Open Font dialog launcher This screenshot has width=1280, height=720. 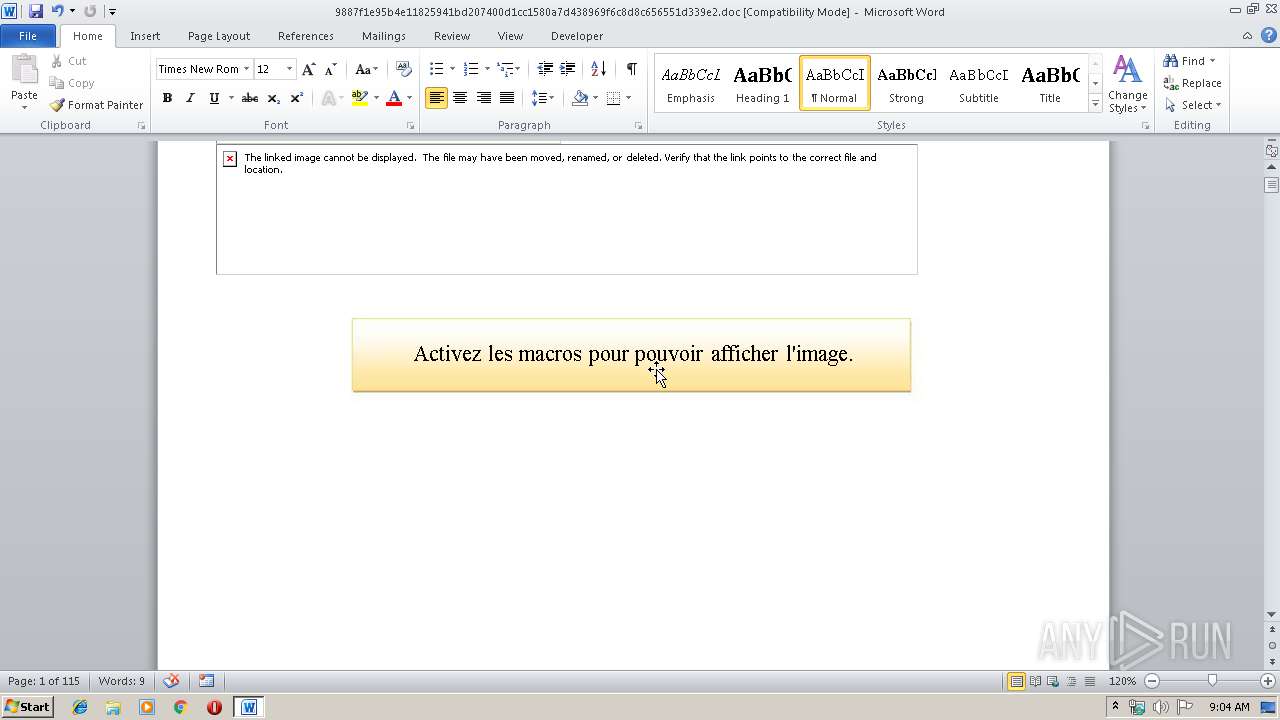[x=410, y=126]
